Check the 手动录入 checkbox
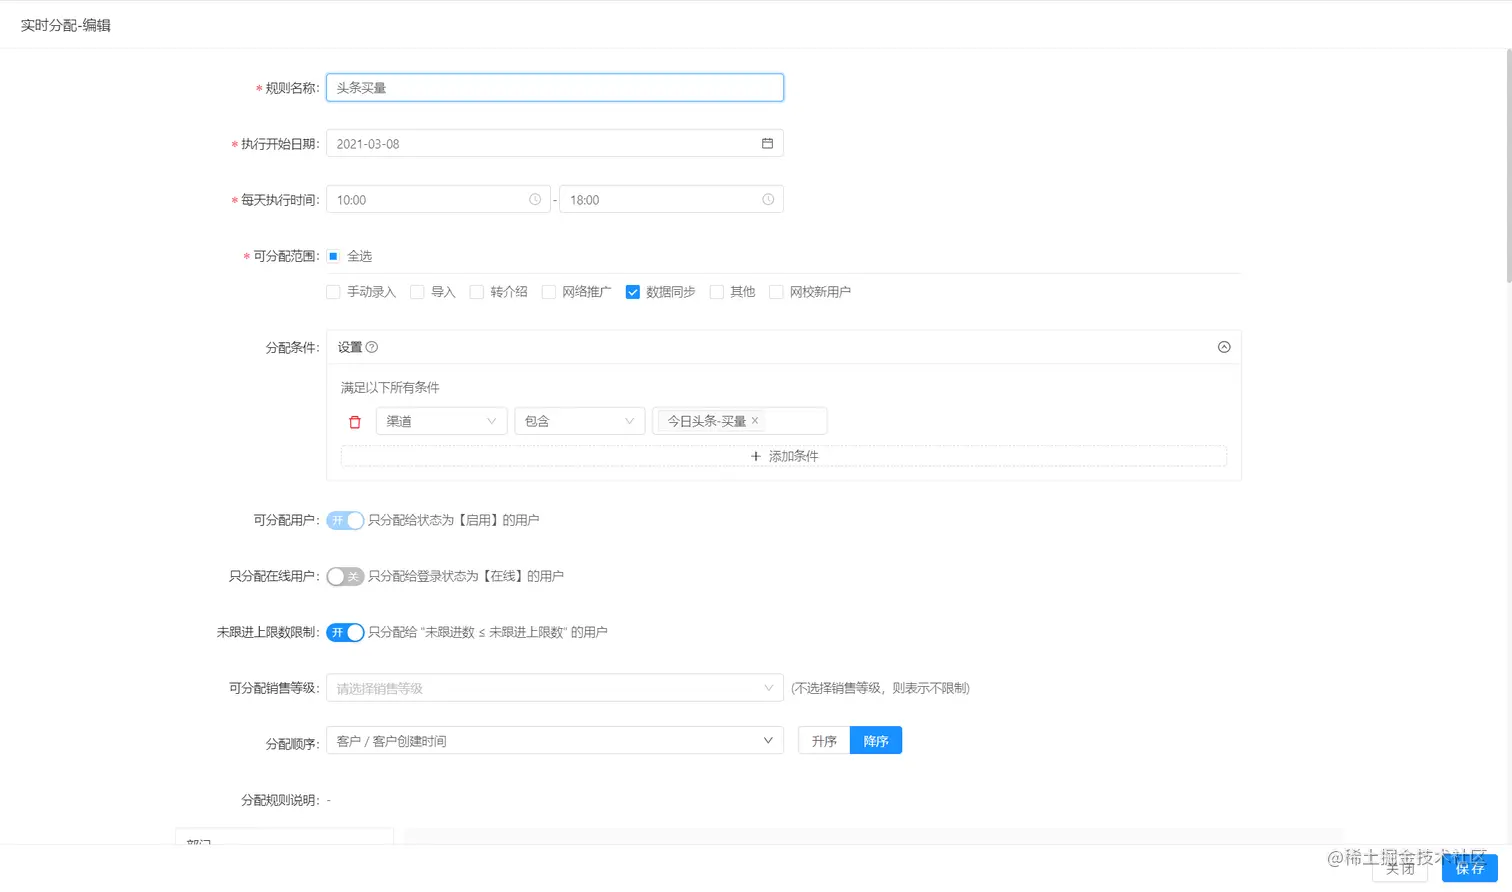This screenshot has height=892, width=1512. [334, 292]
